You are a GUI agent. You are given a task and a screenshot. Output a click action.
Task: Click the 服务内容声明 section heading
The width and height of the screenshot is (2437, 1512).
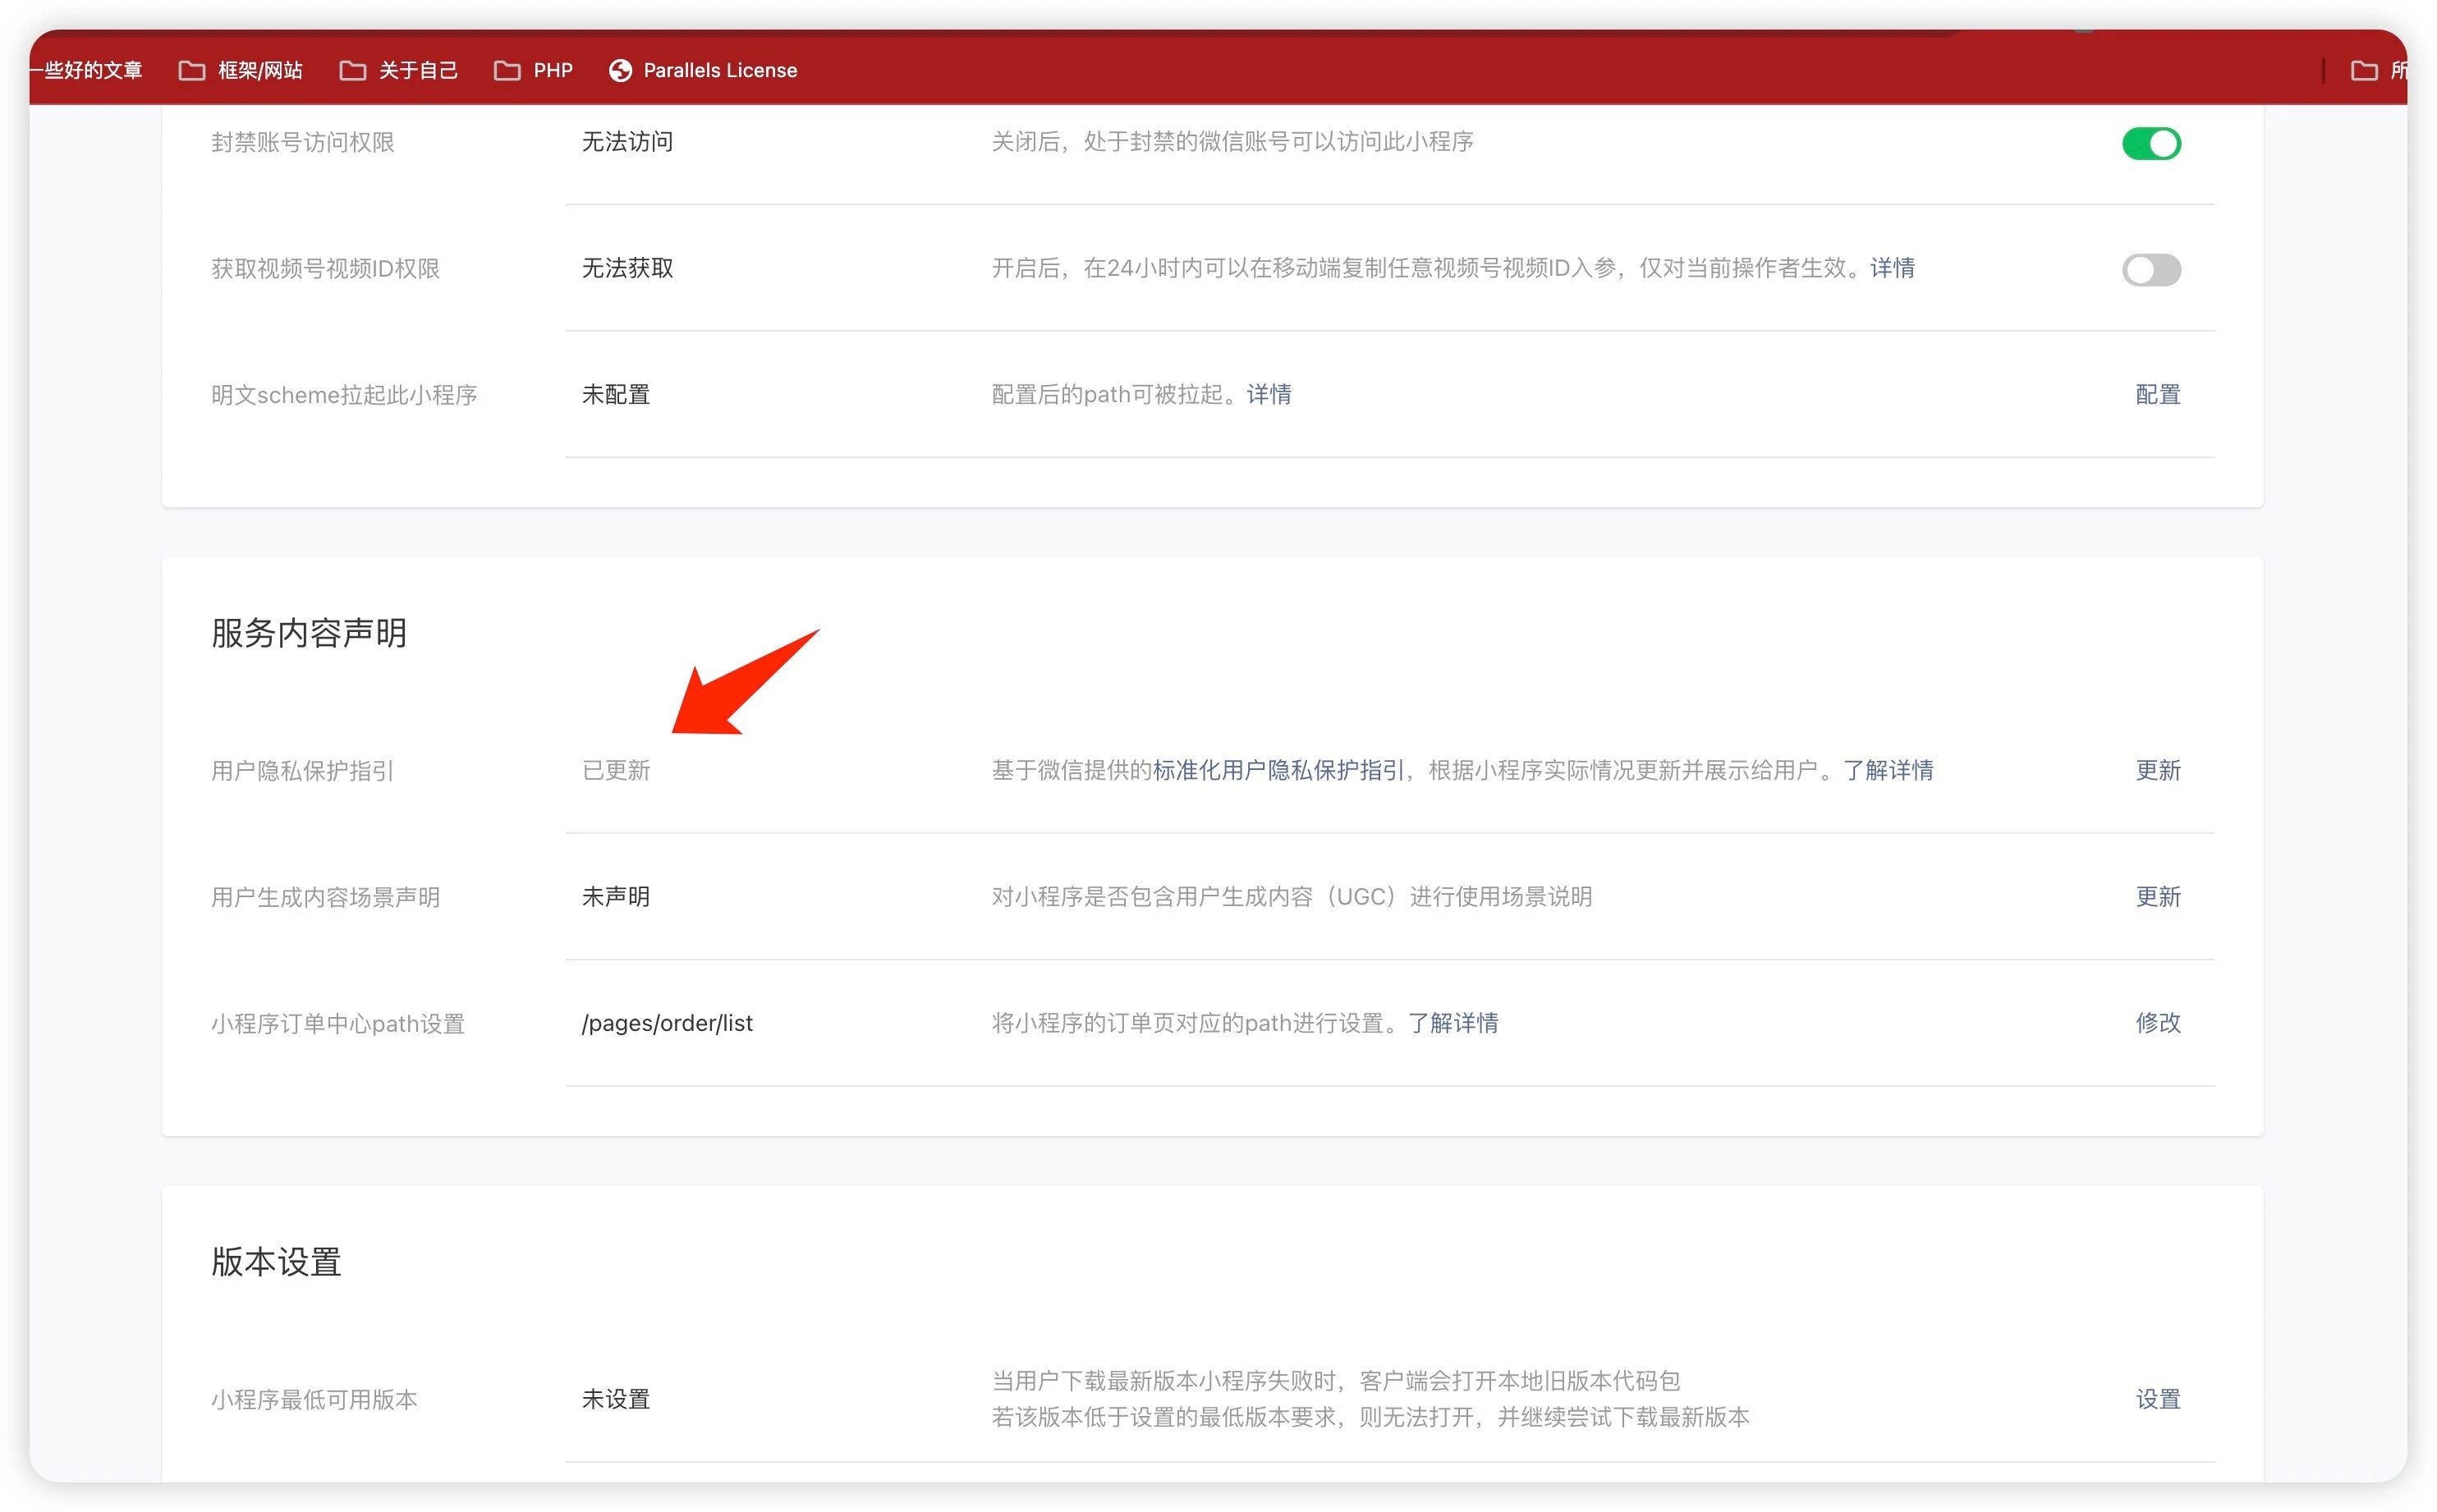point(308,633)
